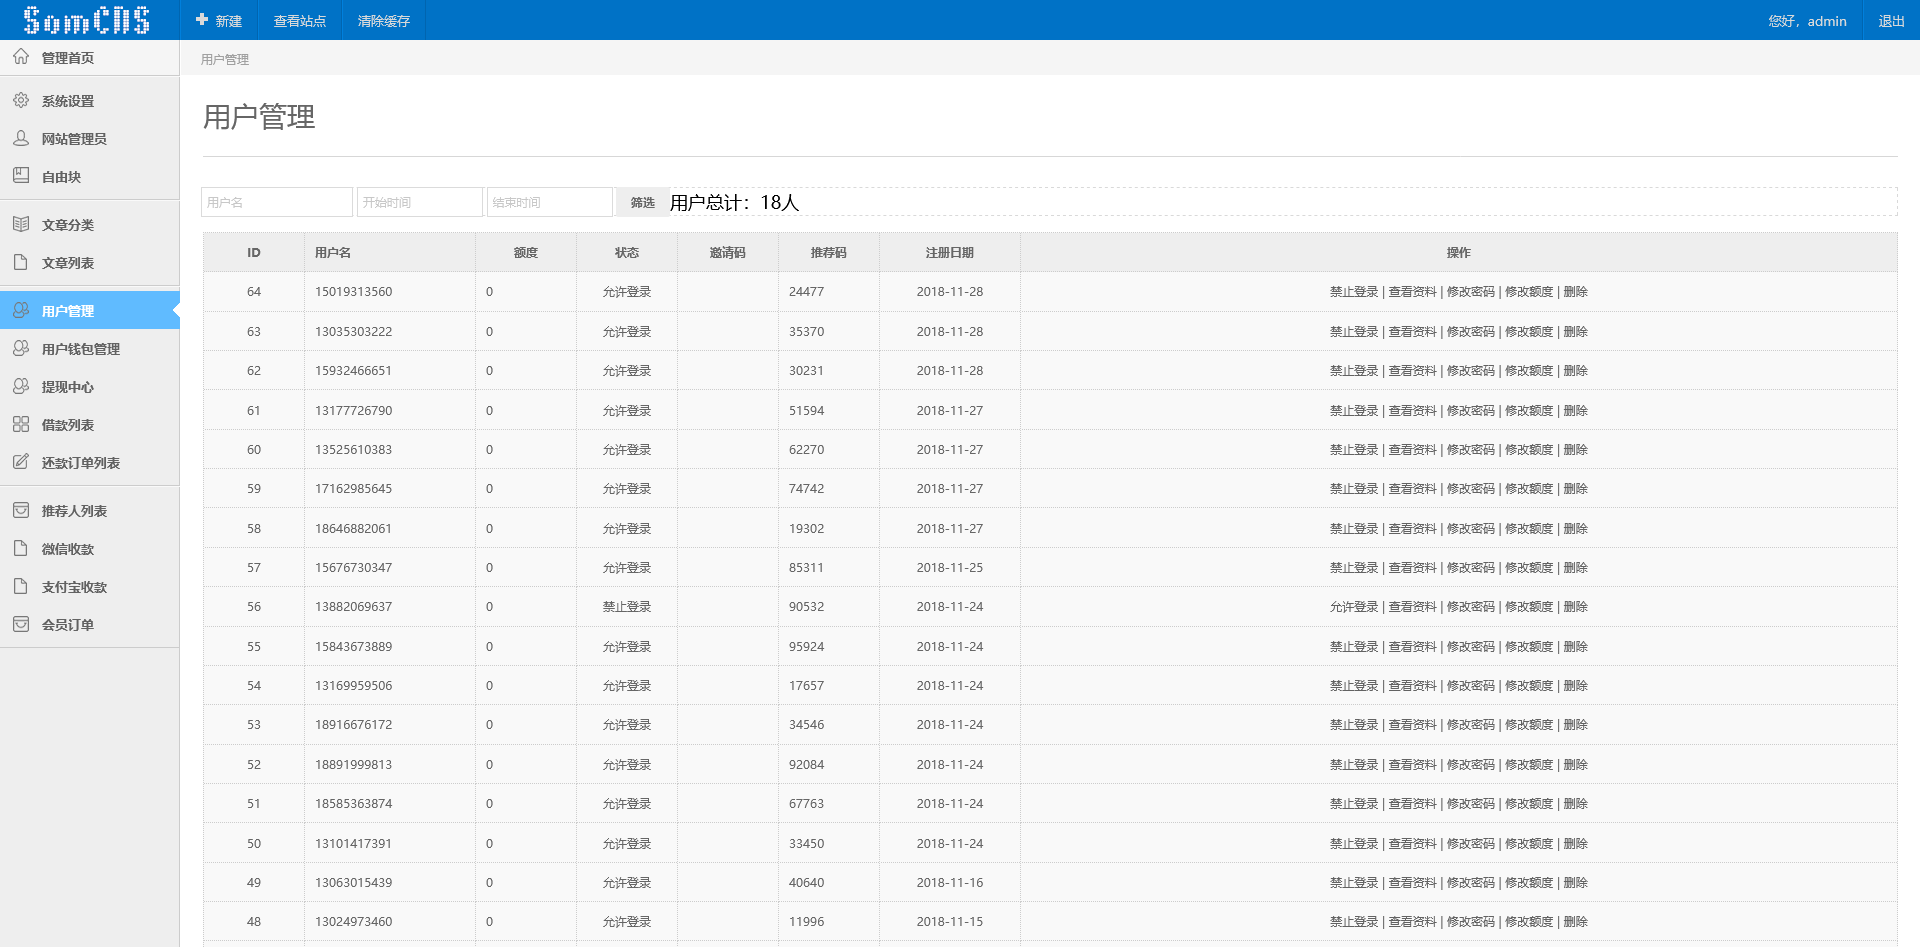Viewport: 1920px width, 947px height.
Task: Click 删除 for user ID 60
Action: [x=1576, y=450]
